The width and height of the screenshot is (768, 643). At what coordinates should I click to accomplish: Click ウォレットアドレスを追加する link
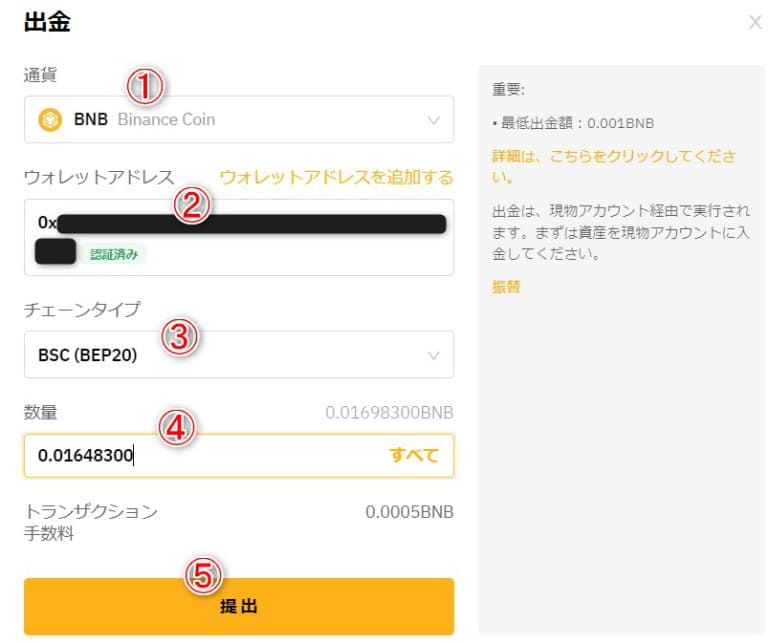[336, 177]
